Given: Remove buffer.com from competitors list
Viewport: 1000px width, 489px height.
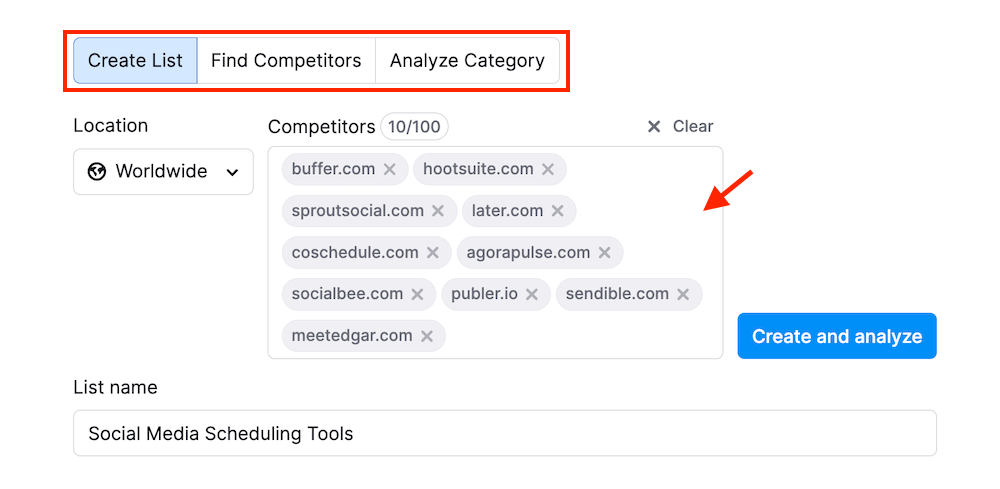Looking at the screenshot, I should pyautogui.click(x=390, y=169).
